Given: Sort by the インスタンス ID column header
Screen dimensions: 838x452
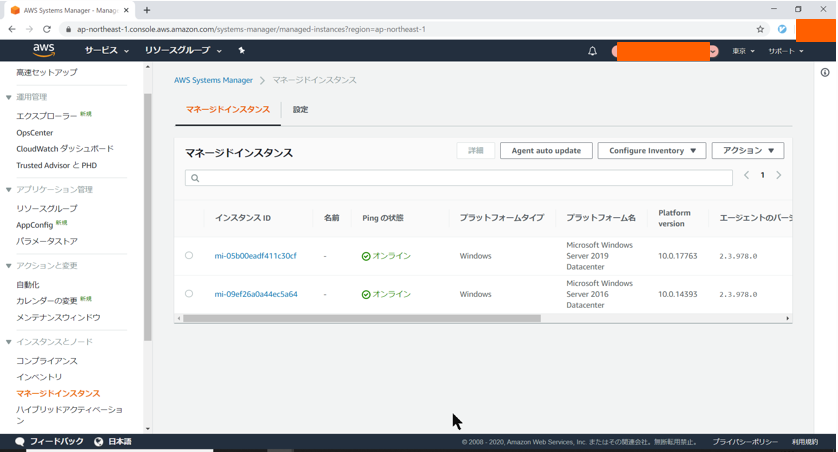Looking at the screenshot, I should coord(243,218).
